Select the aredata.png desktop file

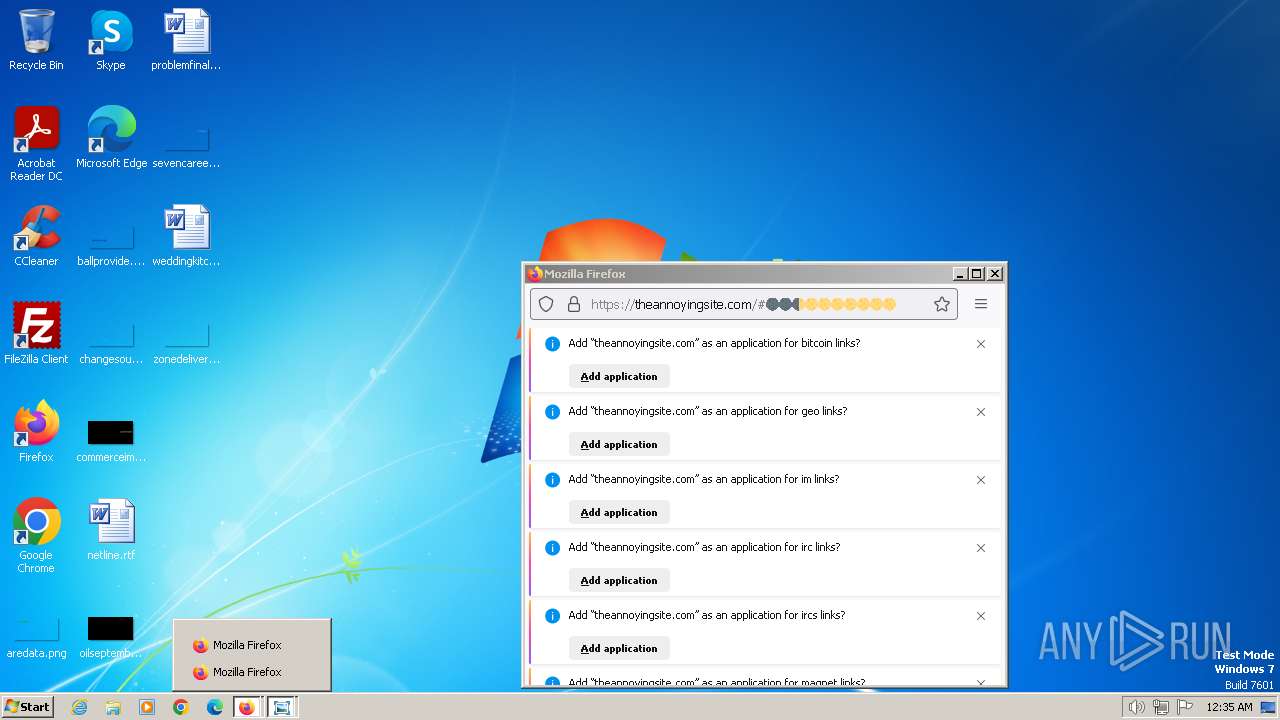click(x=36, y=636)
